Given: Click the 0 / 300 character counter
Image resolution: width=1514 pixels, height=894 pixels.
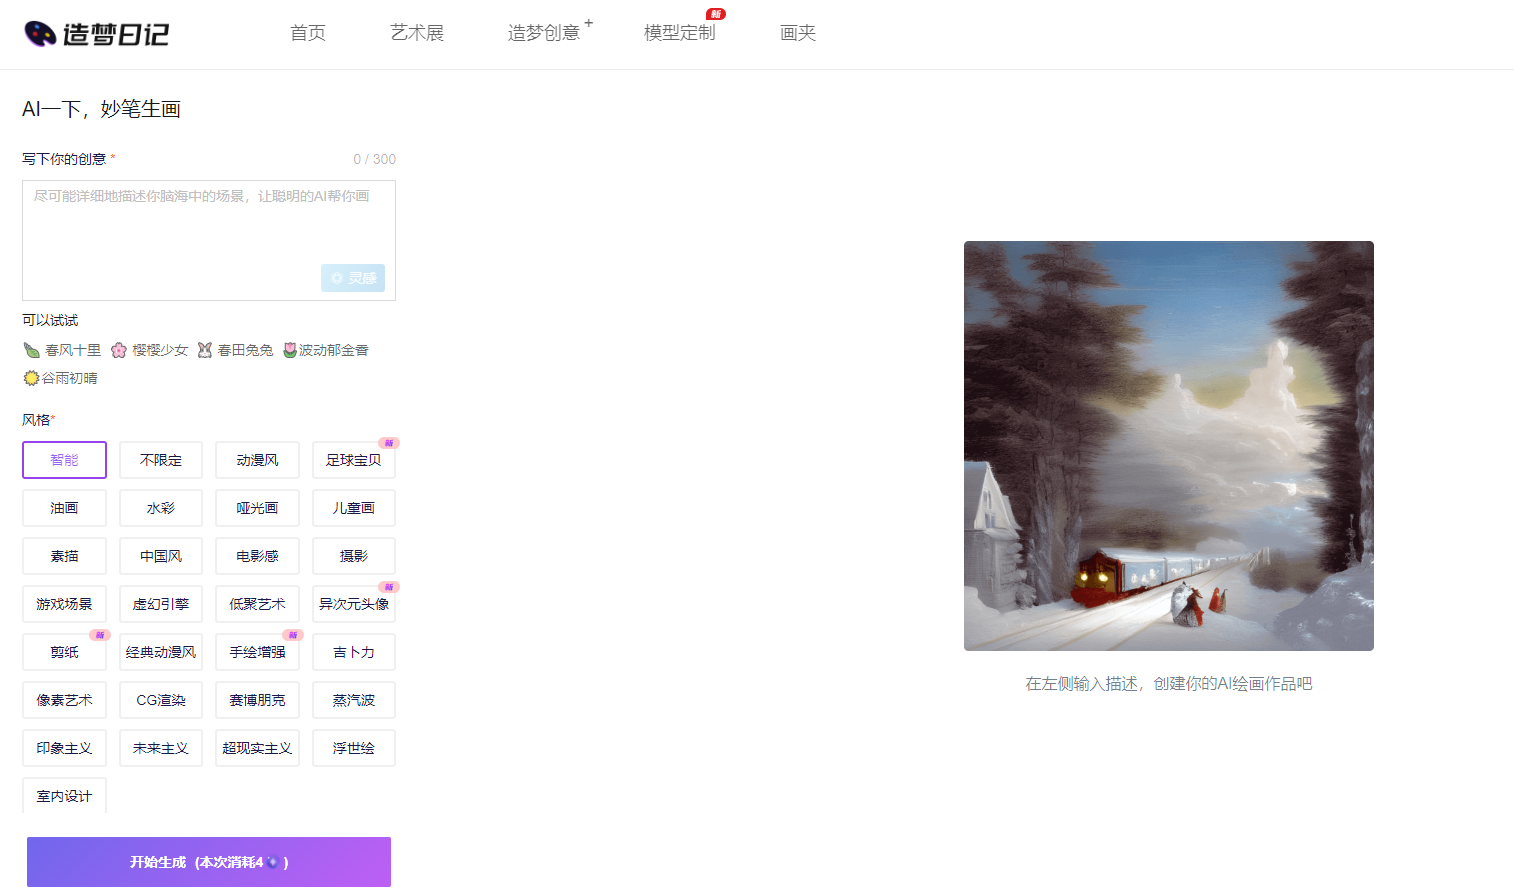Looking at the screenshot, I should [x=374, y=159].
